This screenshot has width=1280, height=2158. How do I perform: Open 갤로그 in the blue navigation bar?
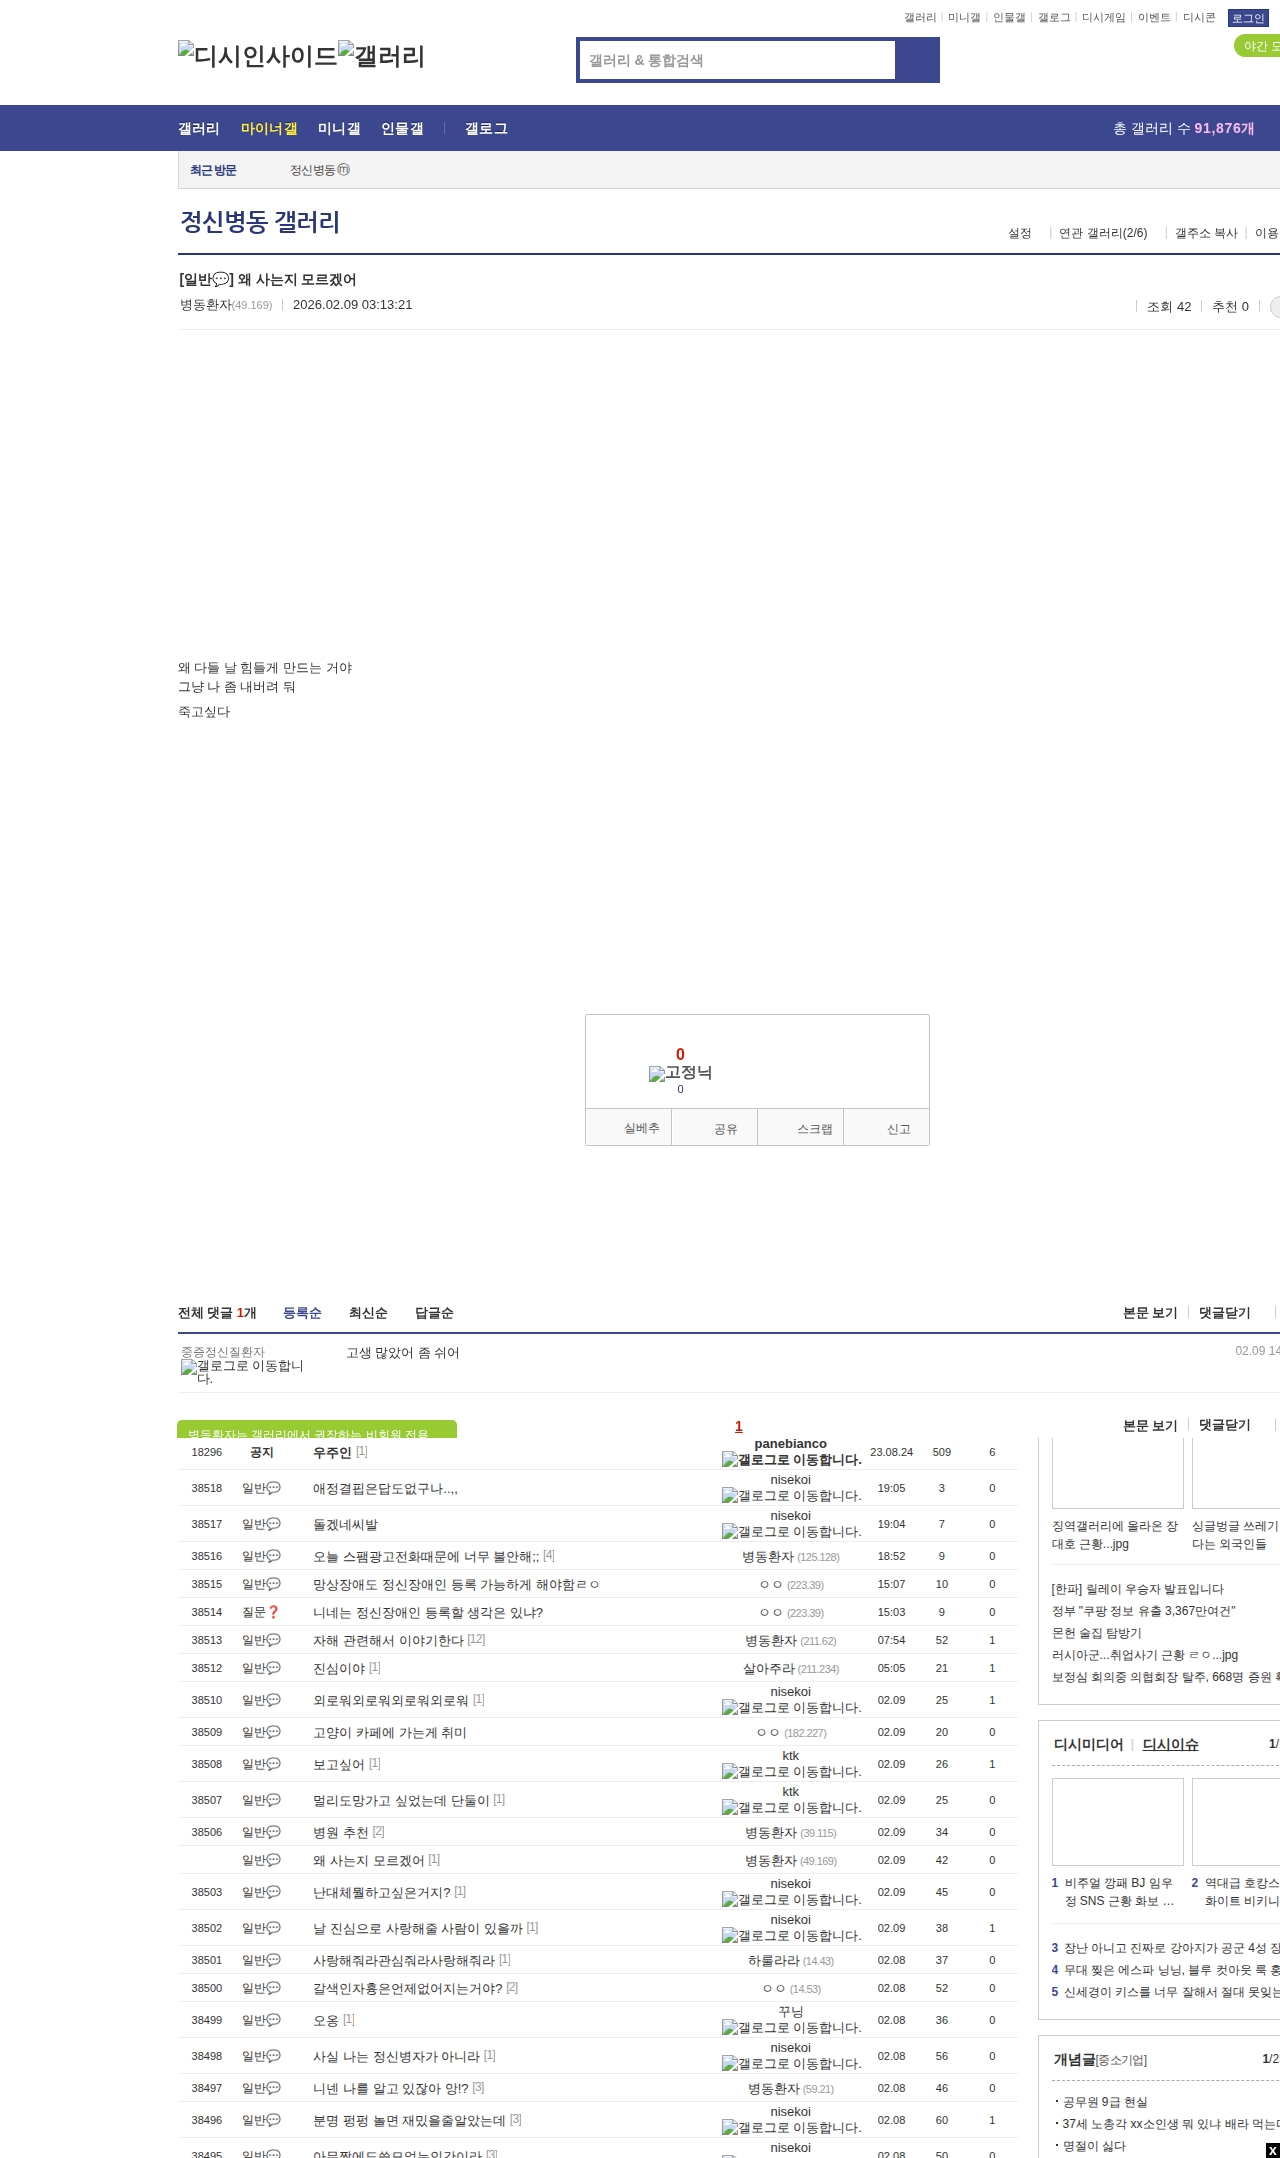pyautogui.click(x=486, y=129)
